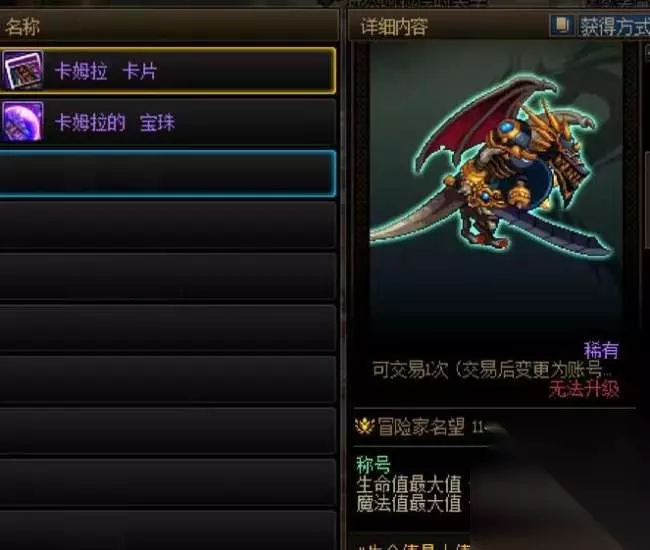Click the 冒险家名望 text label
Viewport: 650px width, 550px height.
[x=421, y=427]
